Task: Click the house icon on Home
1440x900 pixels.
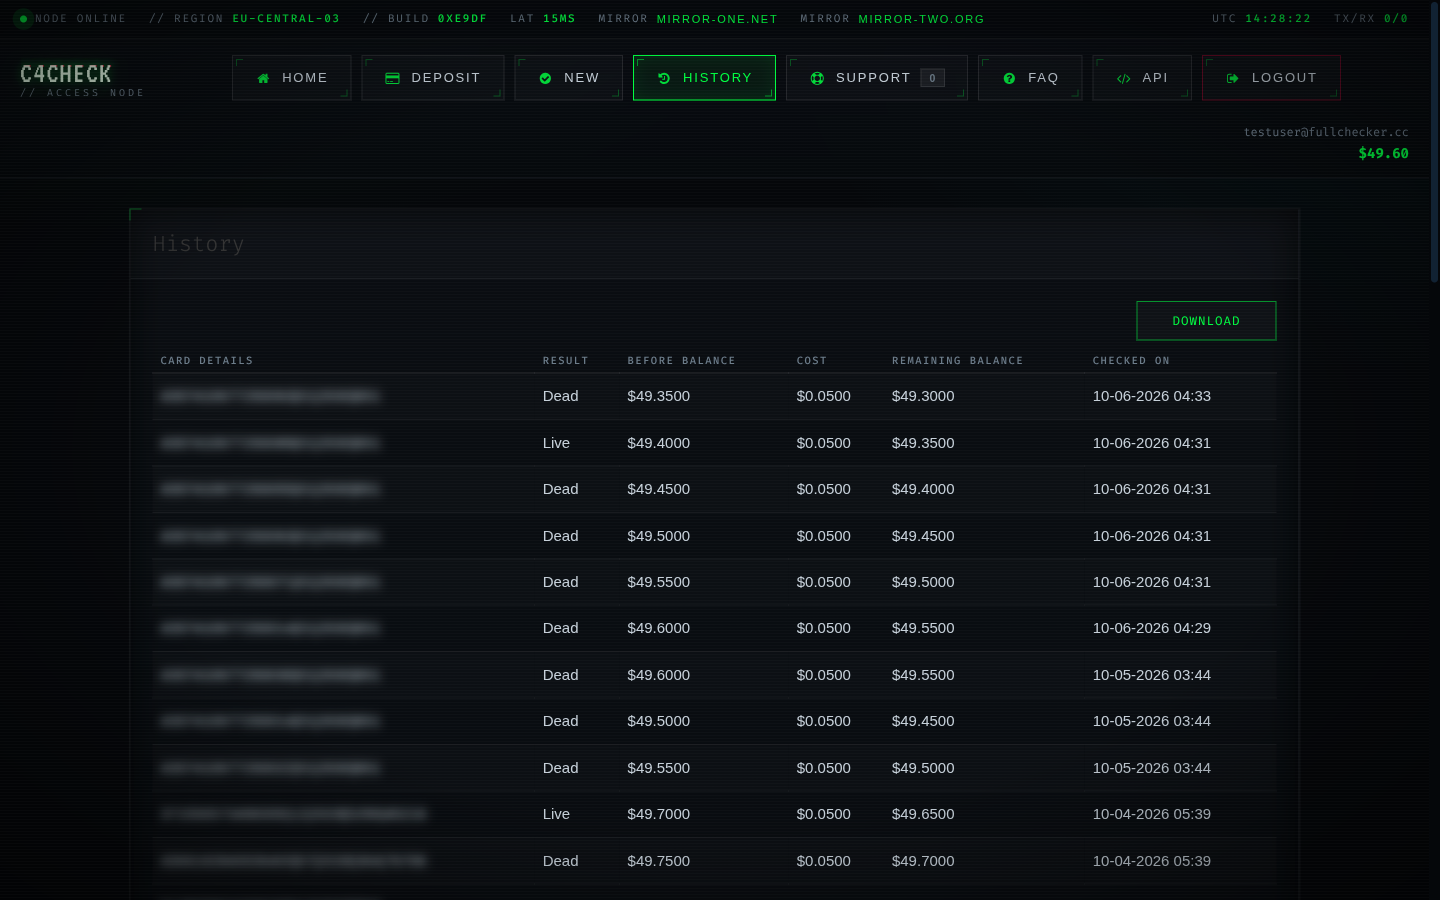Action: [263, 78]
